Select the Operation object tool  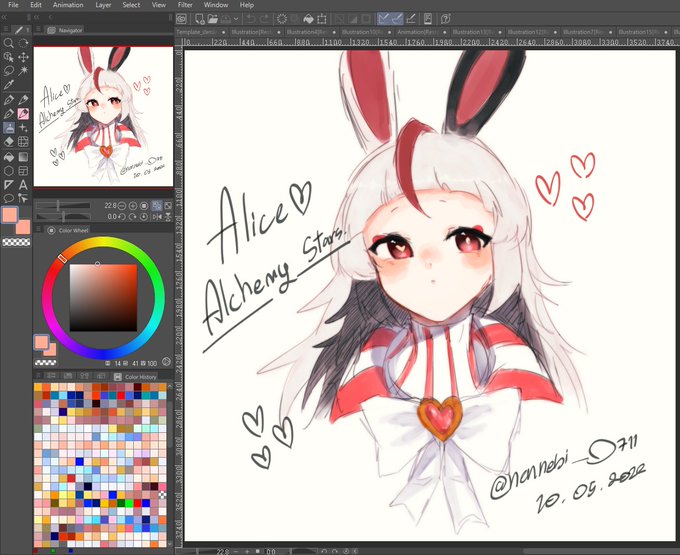9,57
